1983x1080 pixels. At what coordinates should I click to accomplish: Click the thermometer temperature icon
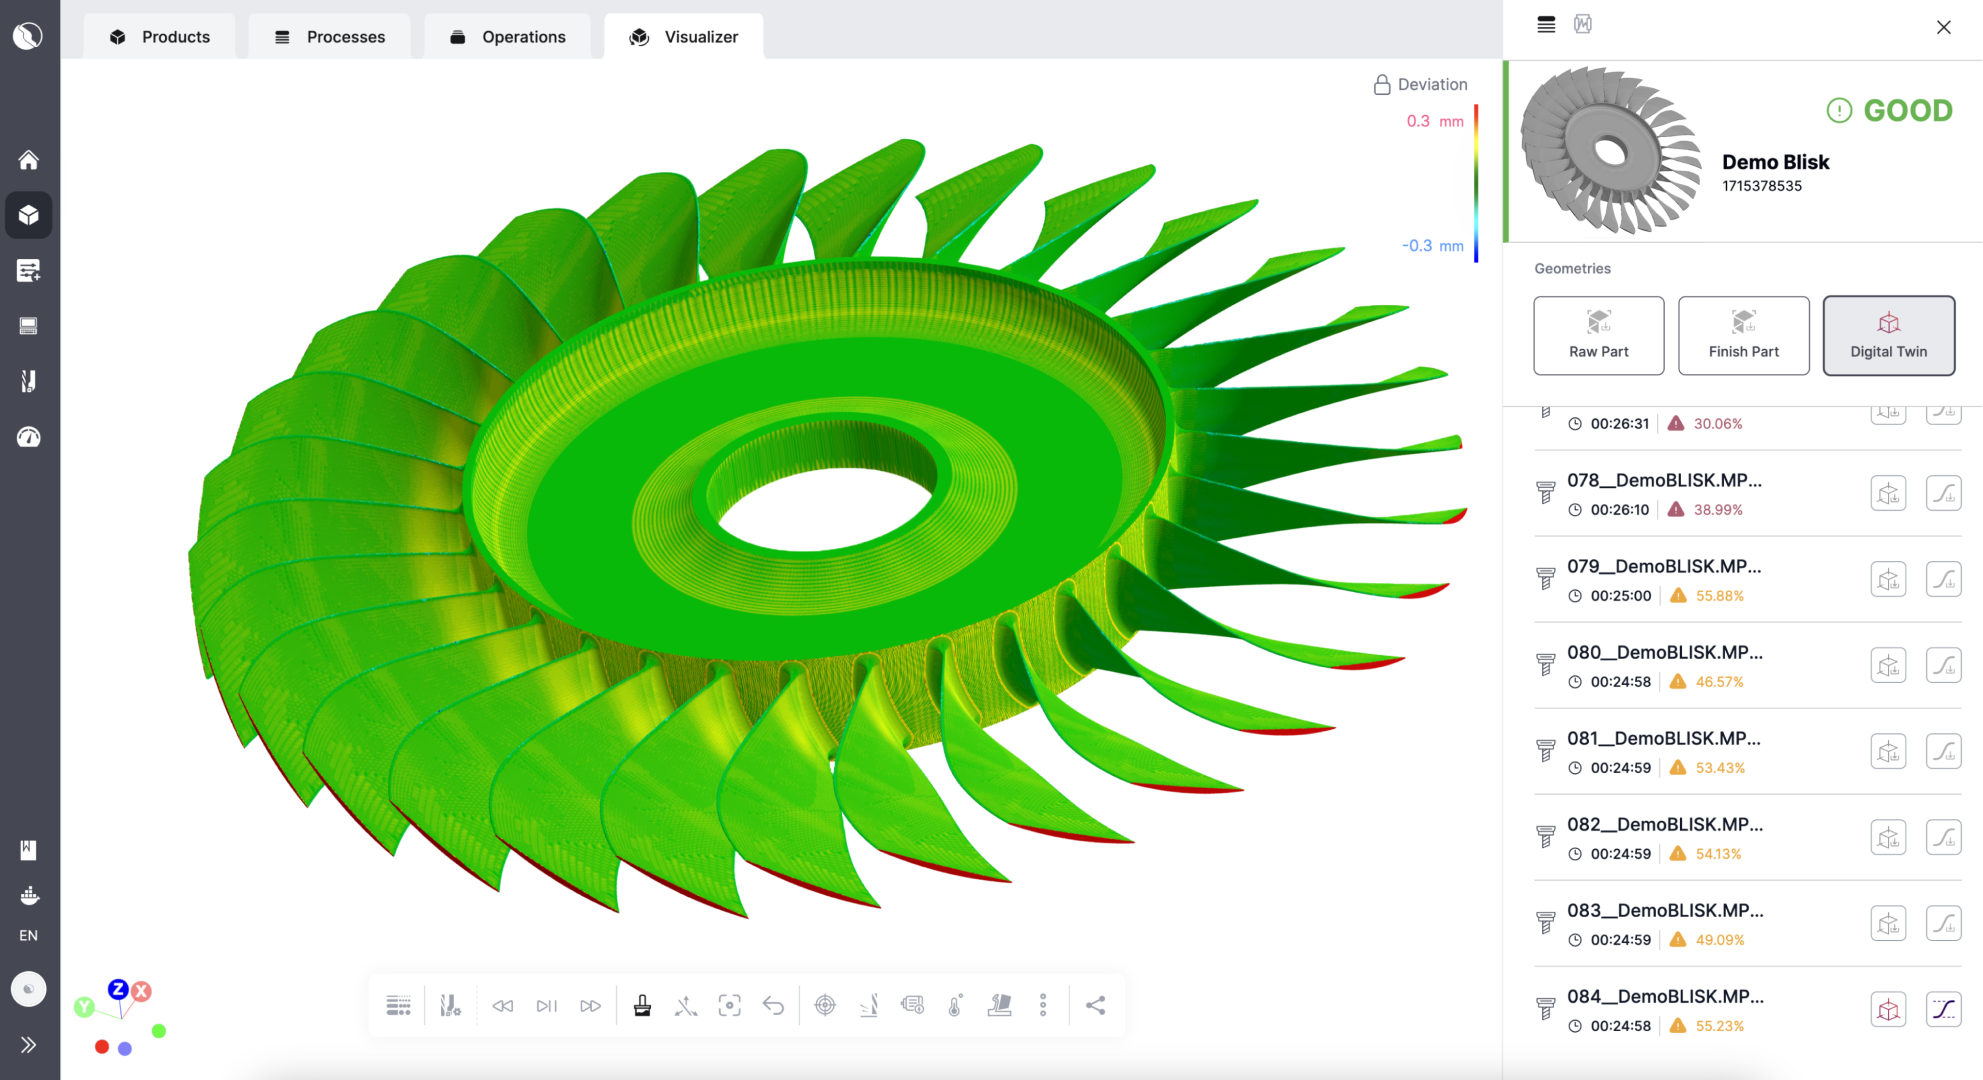pyautogui.click(x=955, y=1005)
